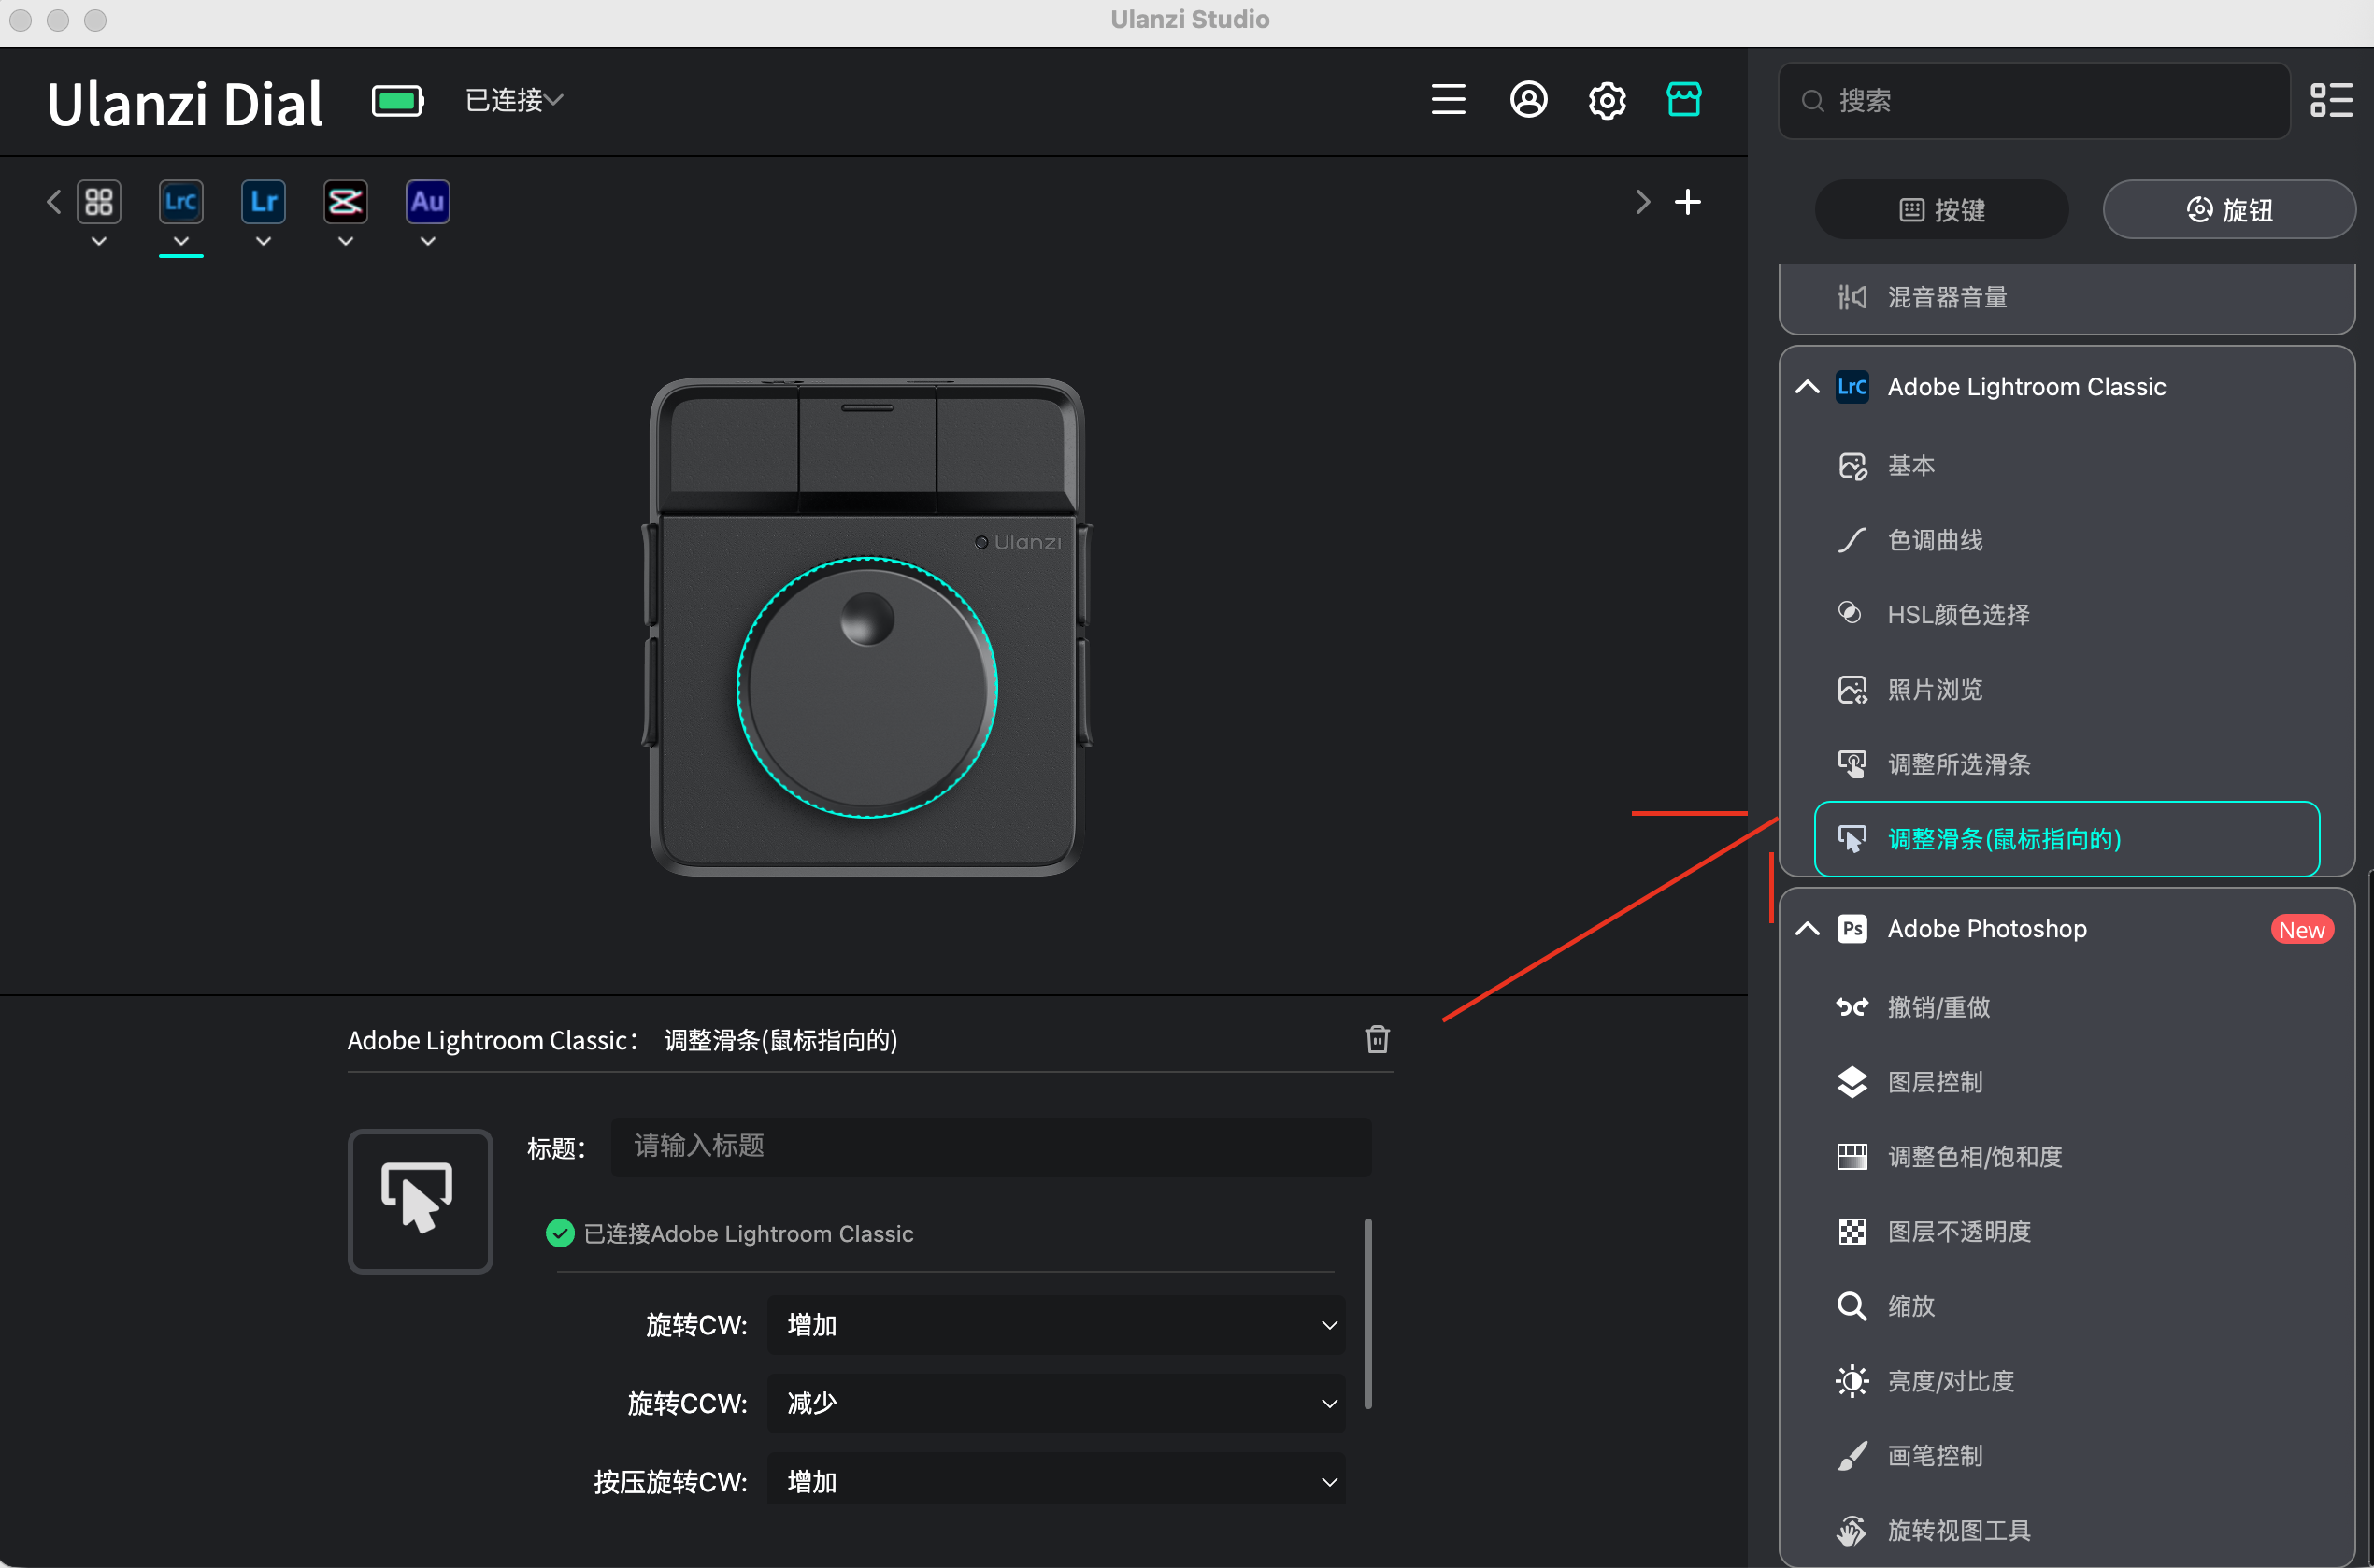Select 调整所选滑条 action

[x=2067, y=765]
